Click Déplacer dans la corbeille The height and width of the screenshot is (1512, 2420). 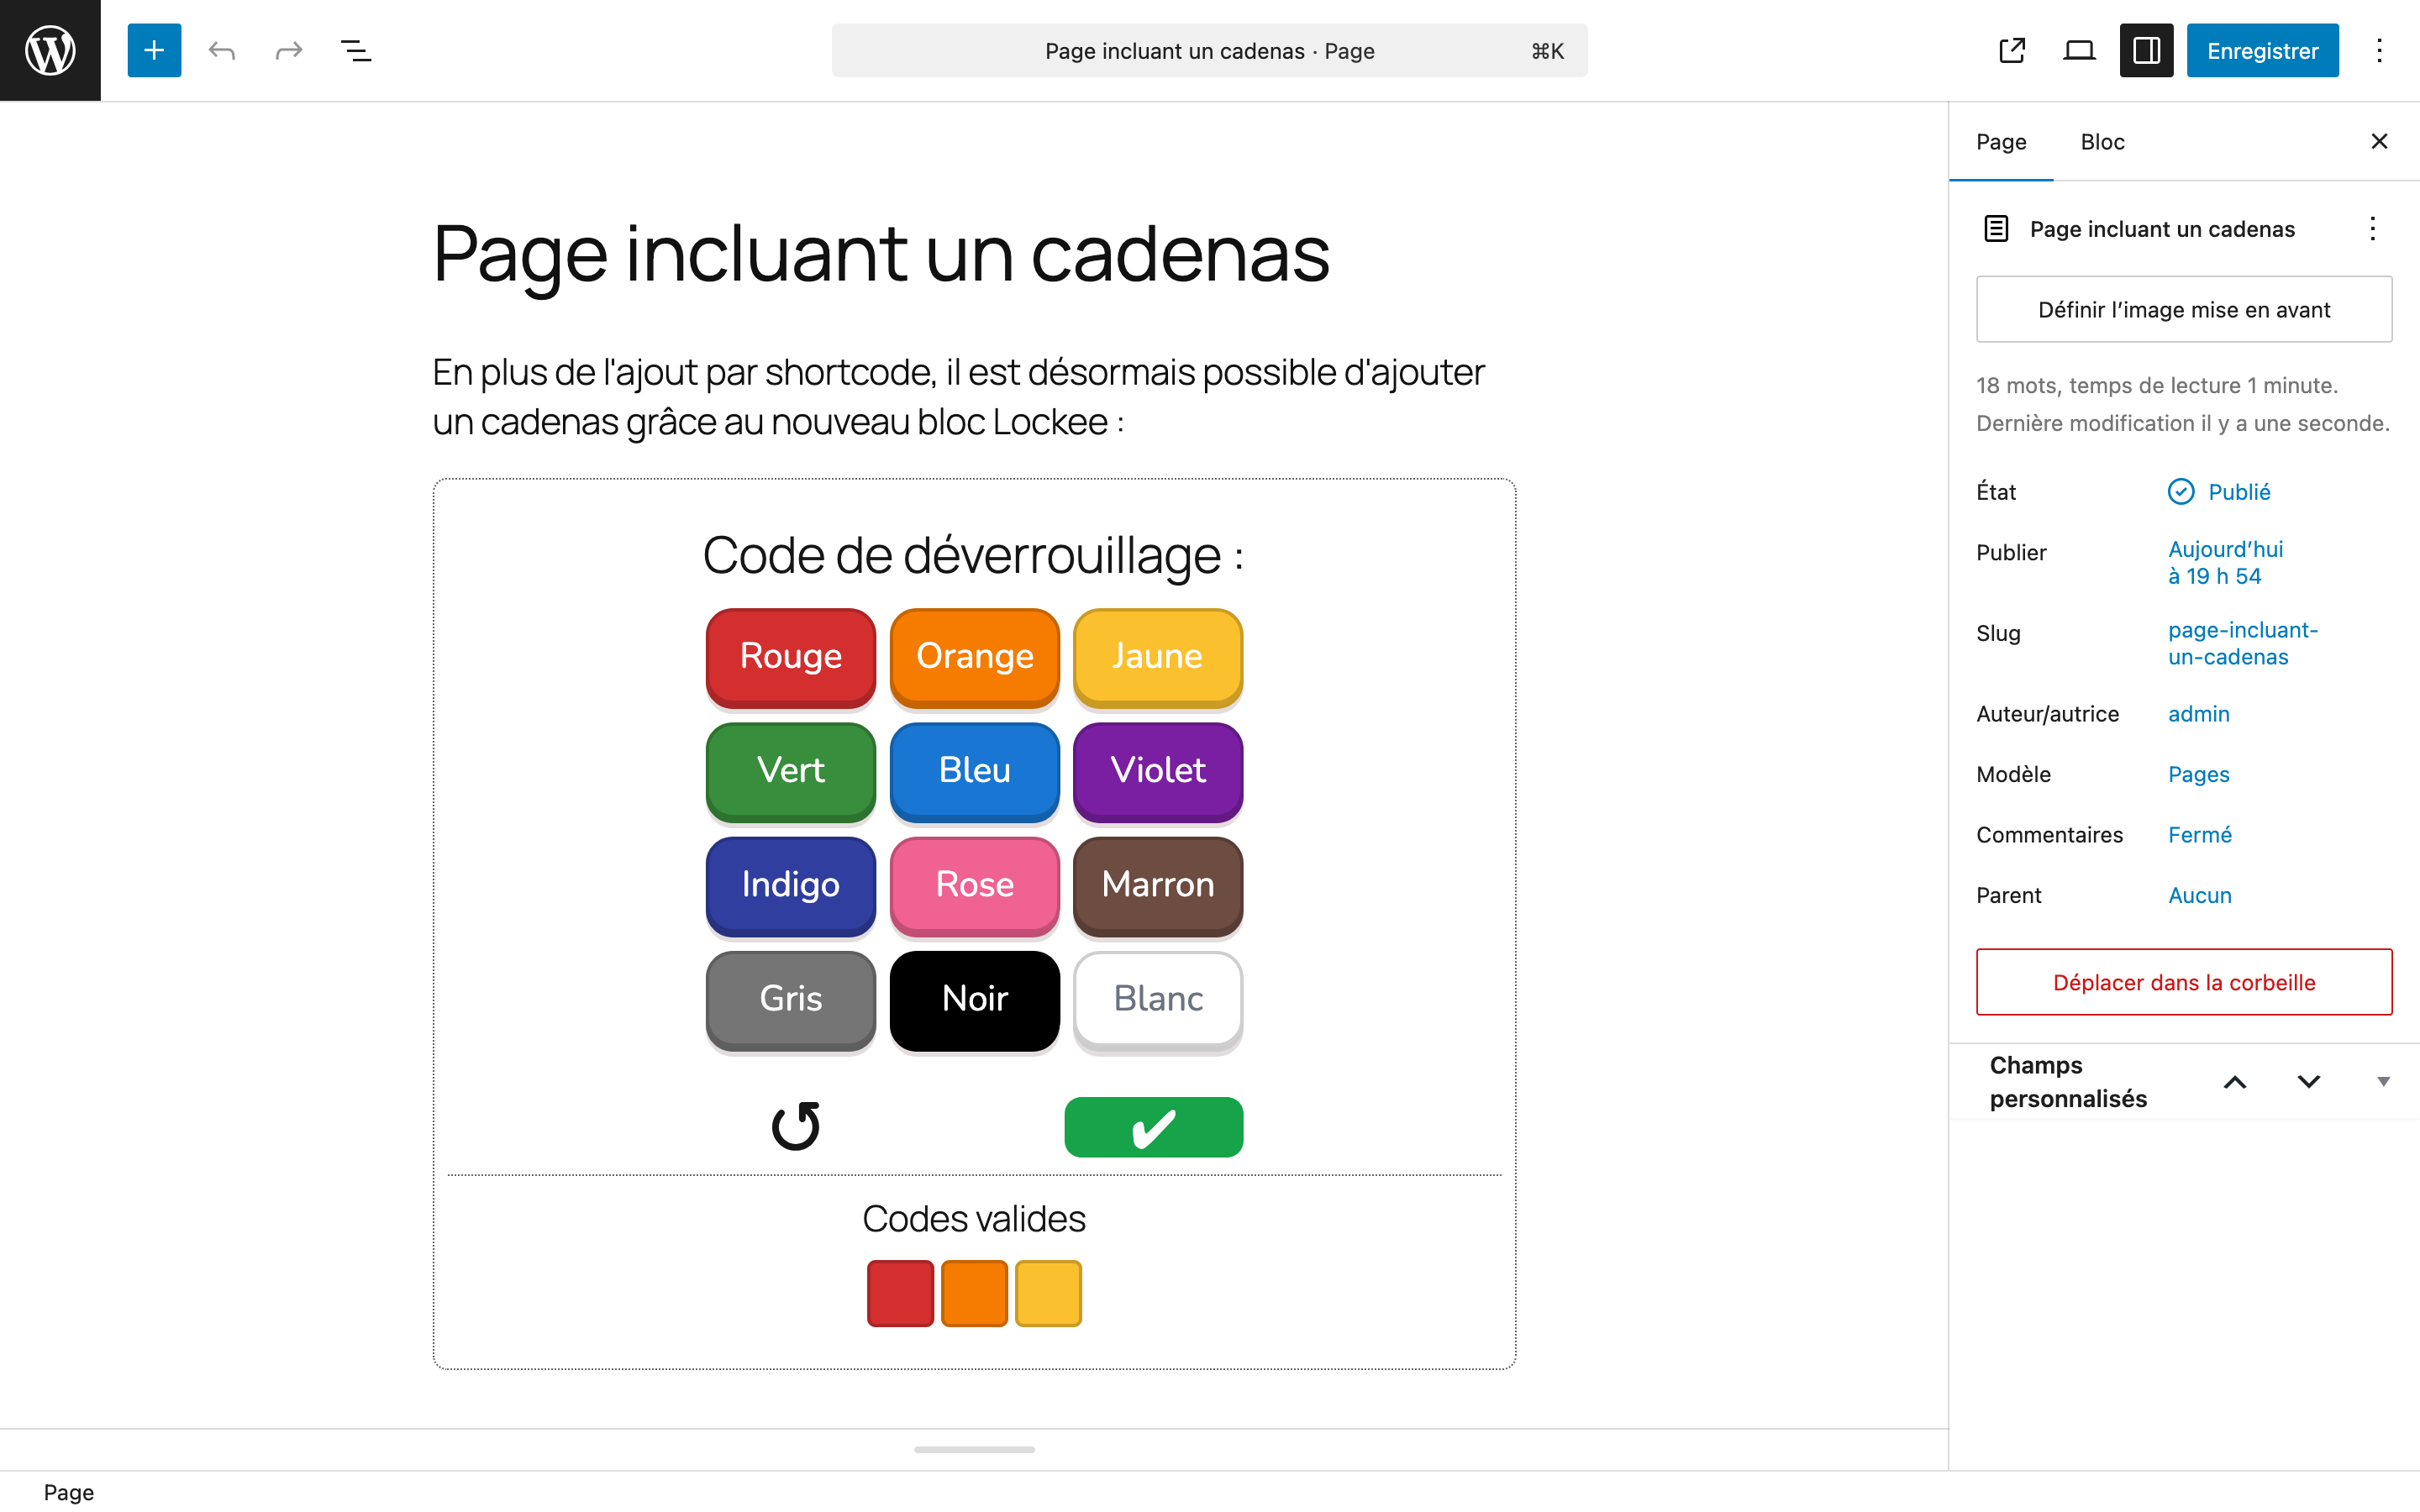(x=2184, y=982)
